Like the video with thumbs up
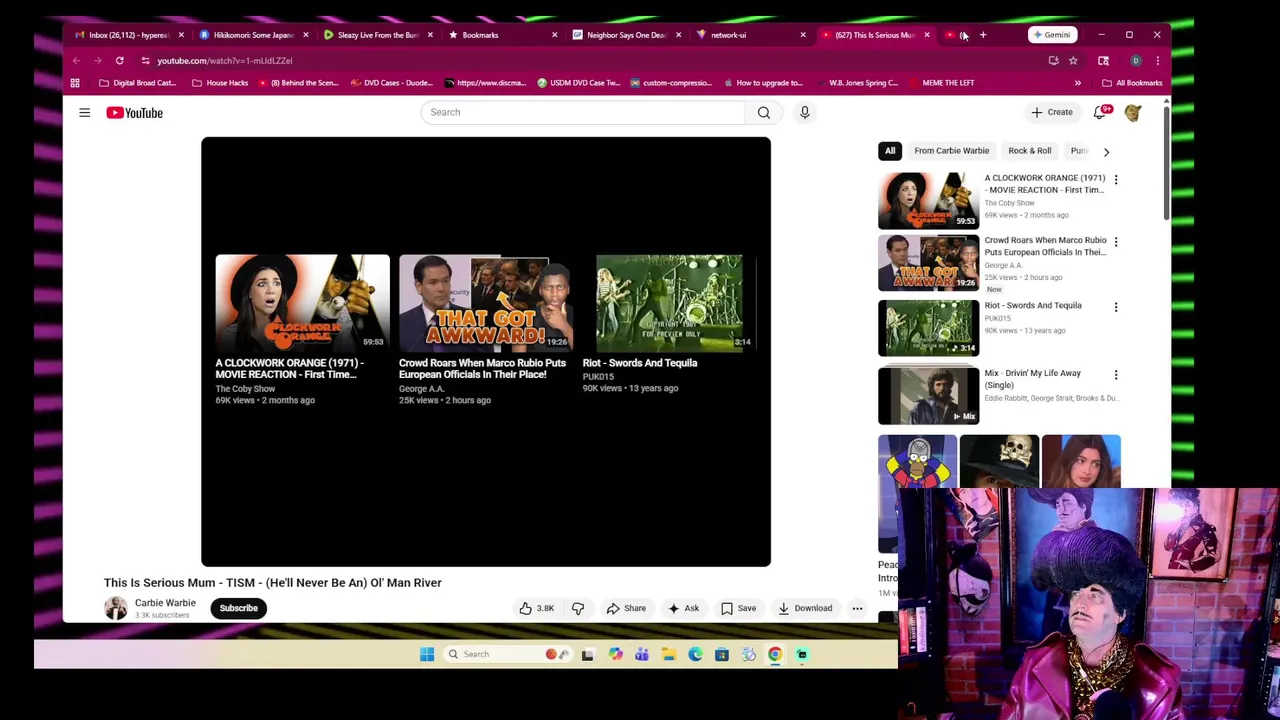1280x720 pixels. click(x=537, y=608)
